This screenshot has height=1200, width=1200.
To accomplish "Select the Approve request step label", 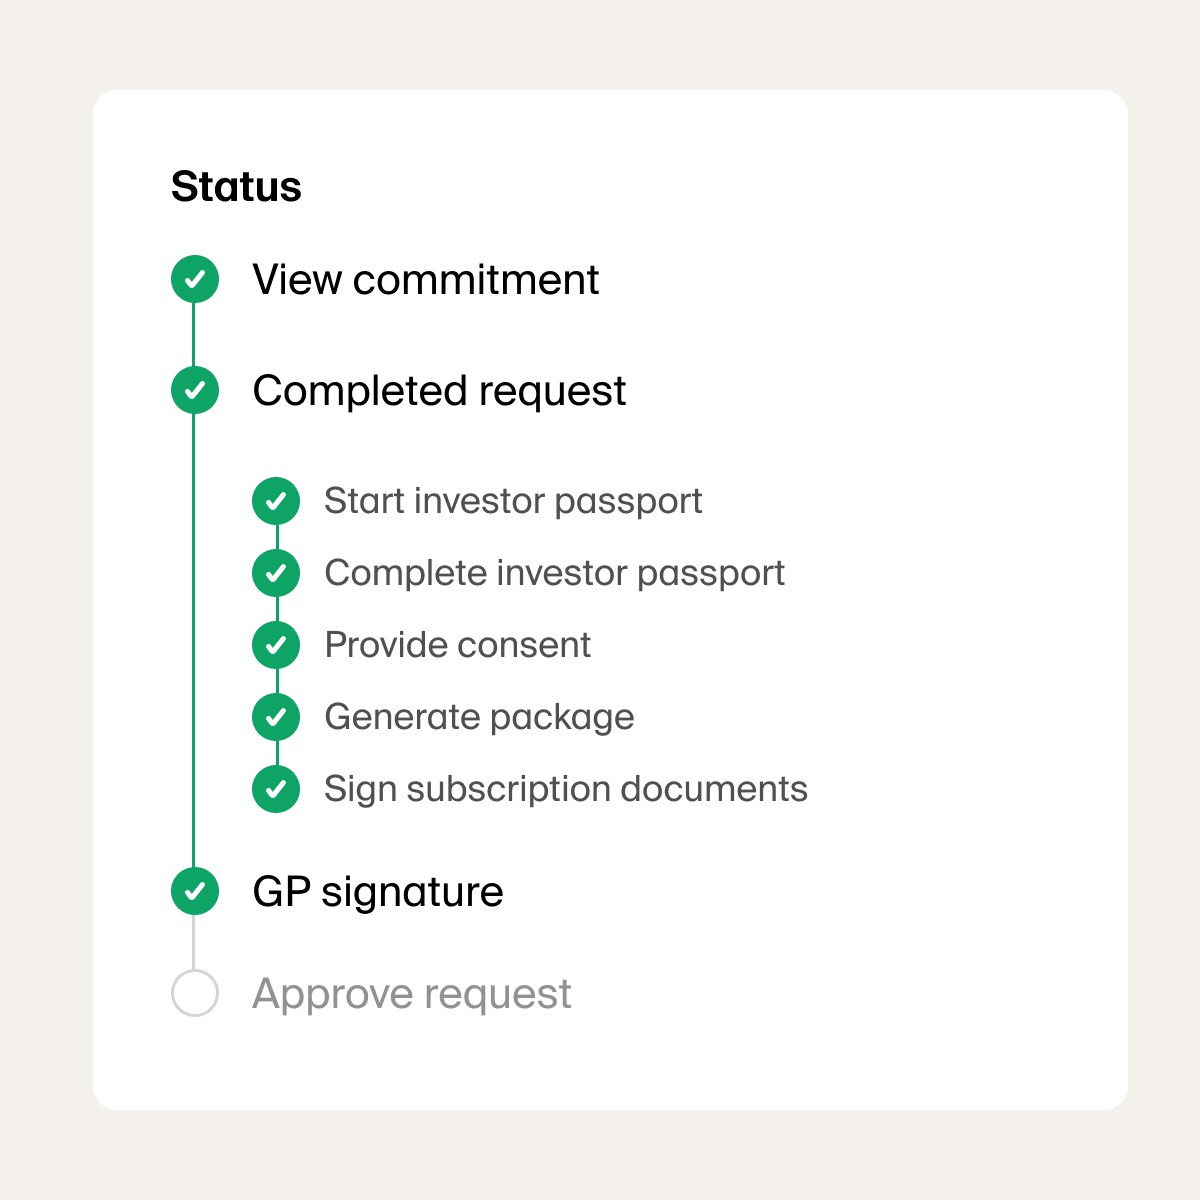I will 412,994.
